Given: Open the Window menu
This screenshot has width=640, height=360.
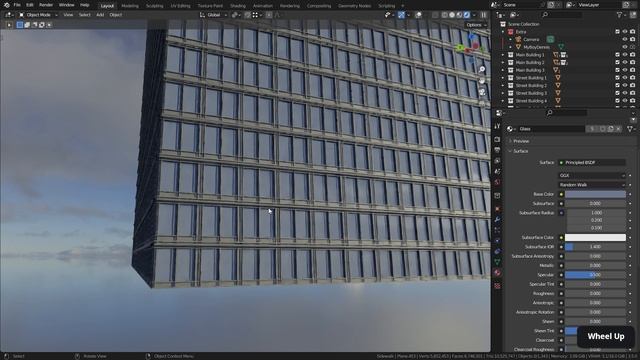Looking at the screenshot, I should point(67,5).
